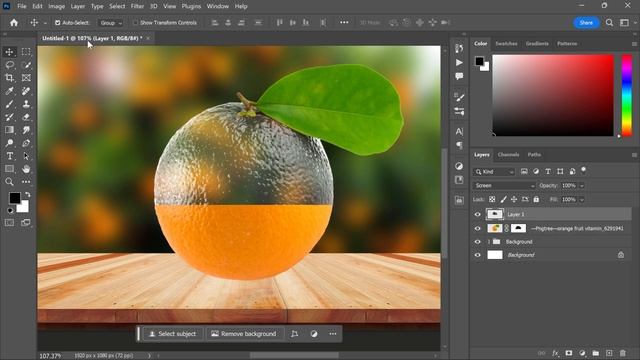Switch to the Swatches tab
Viewport: 640px width, 360px height.
[x=506, y=44]
